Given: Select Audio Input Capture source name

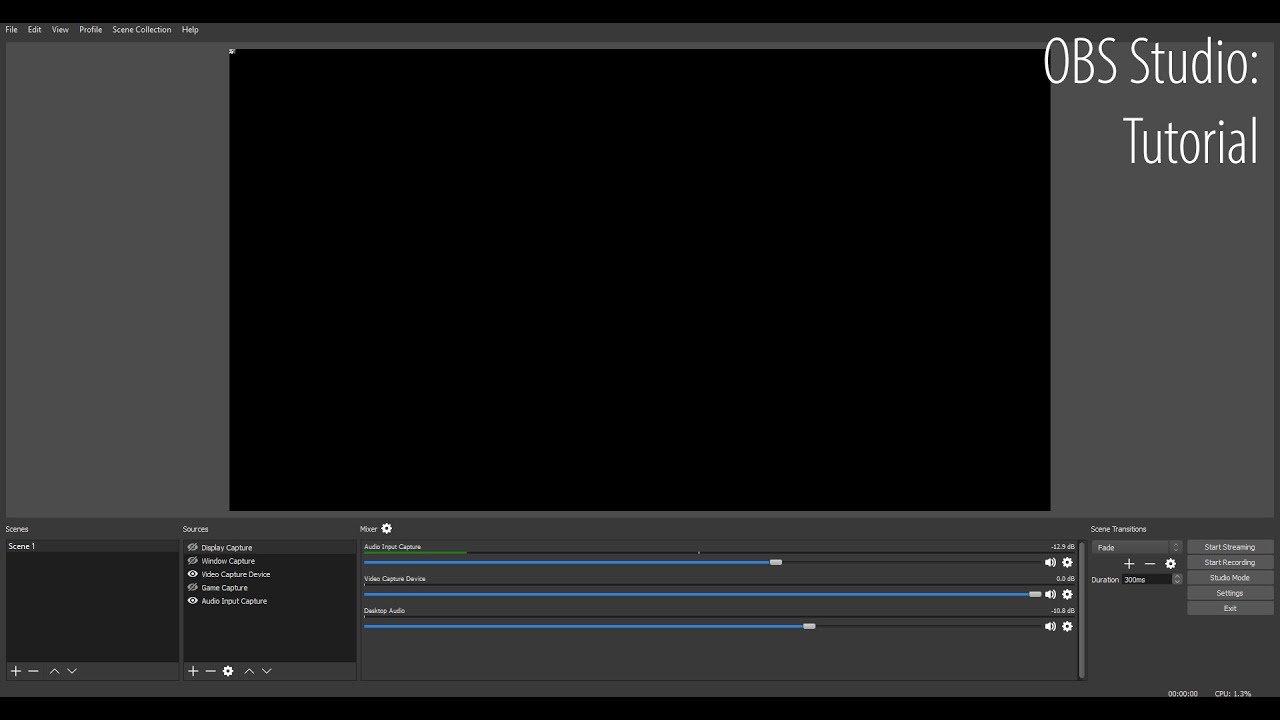Looking at the screenshot, I should [234, 601].
